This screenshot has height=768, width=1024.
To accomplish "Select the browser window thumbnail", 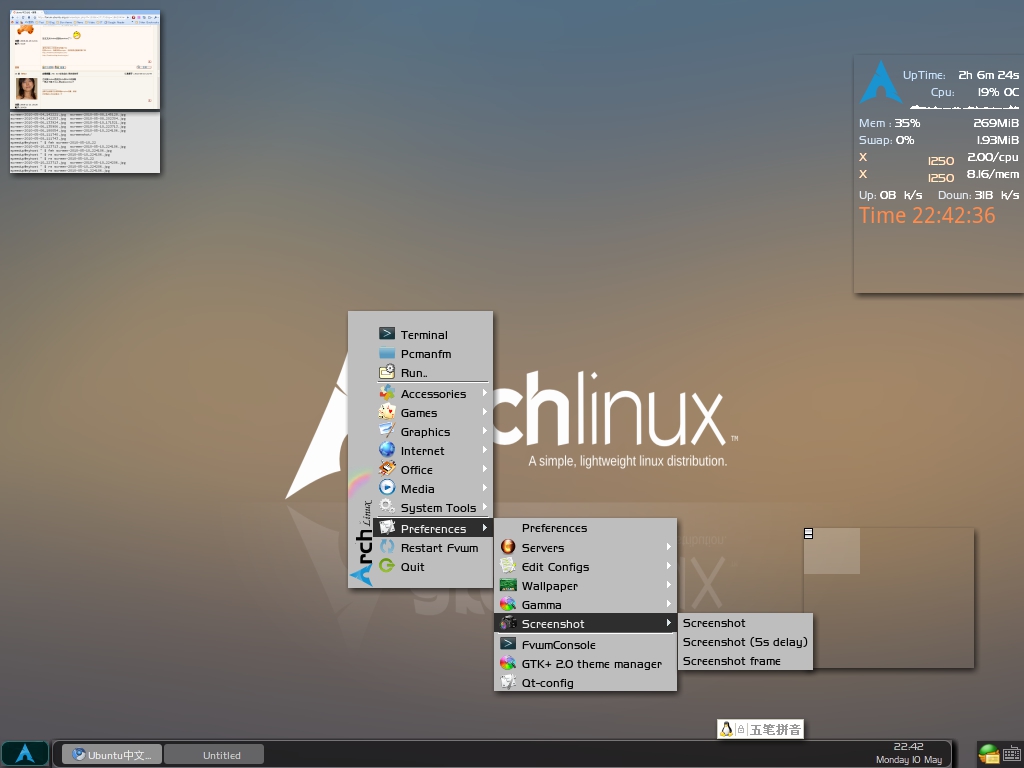I will click(85, 59).
